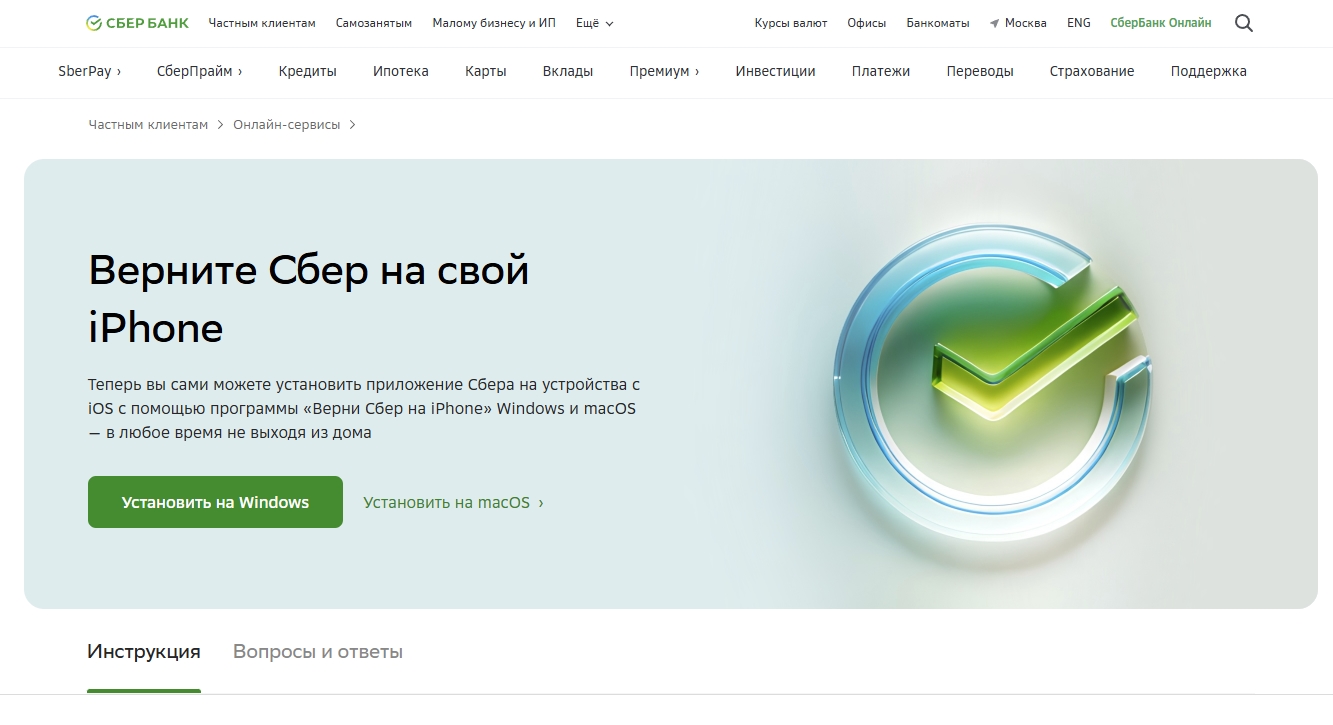
Task: Open Малому бизнесу и ИП section
Action: point(494,23)
